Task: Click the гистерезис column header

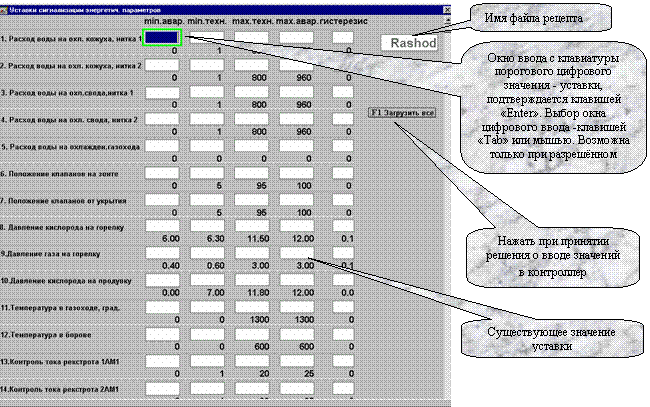Action: 344,21
